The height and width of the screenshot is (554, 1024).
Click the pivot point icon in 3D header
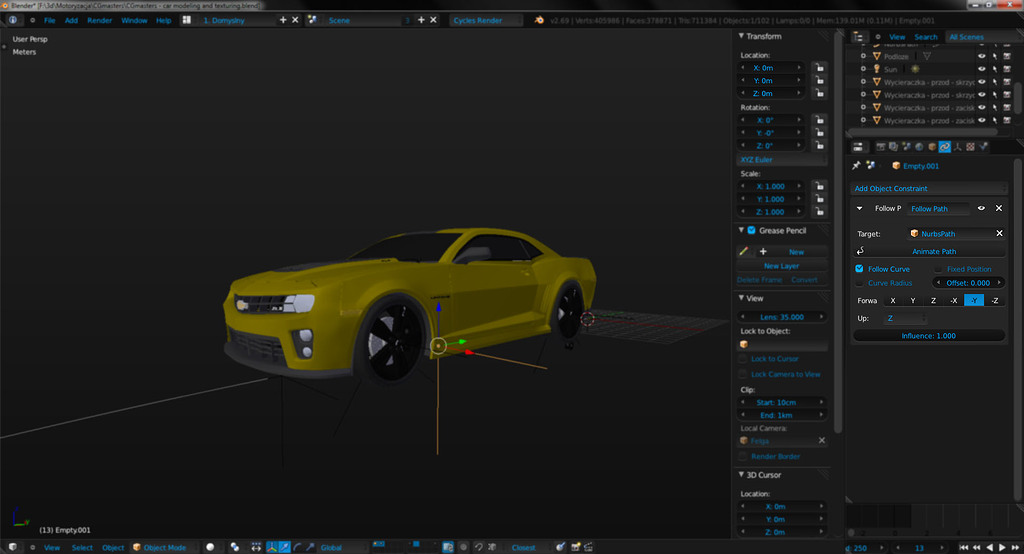[x=234, y=547]
